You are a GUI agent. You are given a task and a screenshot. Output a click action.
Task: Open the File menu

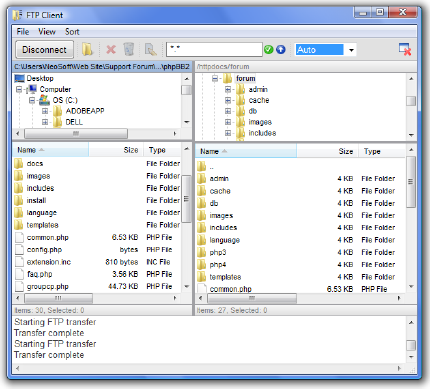point(23,32)
